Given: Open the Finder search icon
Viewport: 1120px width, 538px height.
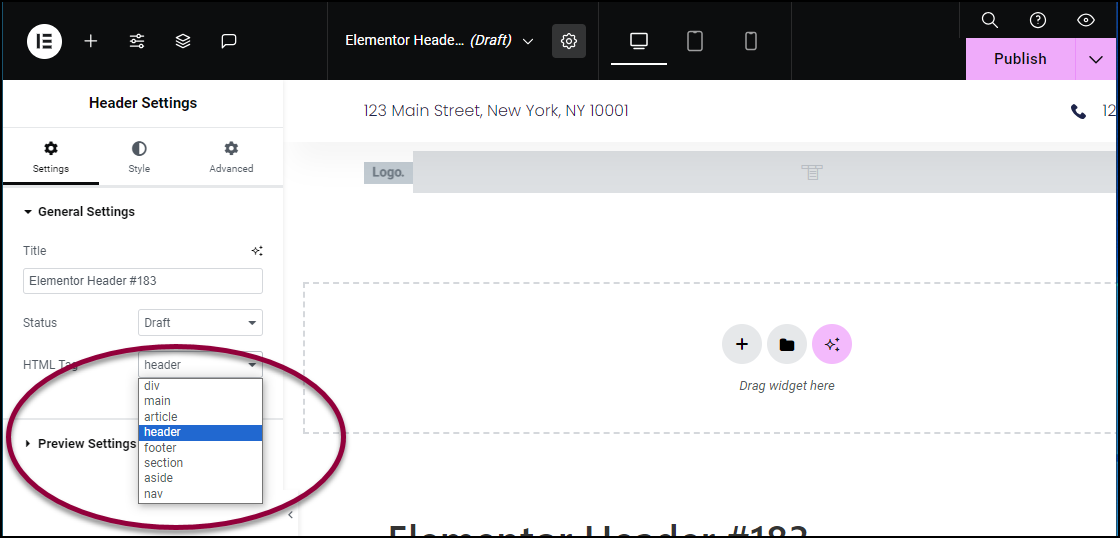Looking at the screenshot, I should tap(989, 20).
